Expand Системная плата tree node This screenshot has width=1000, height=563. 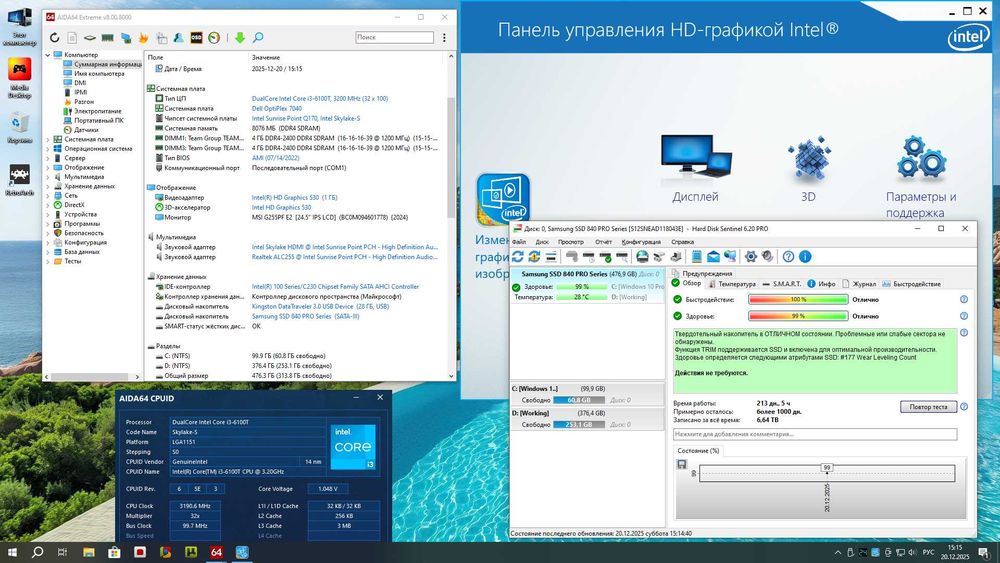tap(48, 139)
